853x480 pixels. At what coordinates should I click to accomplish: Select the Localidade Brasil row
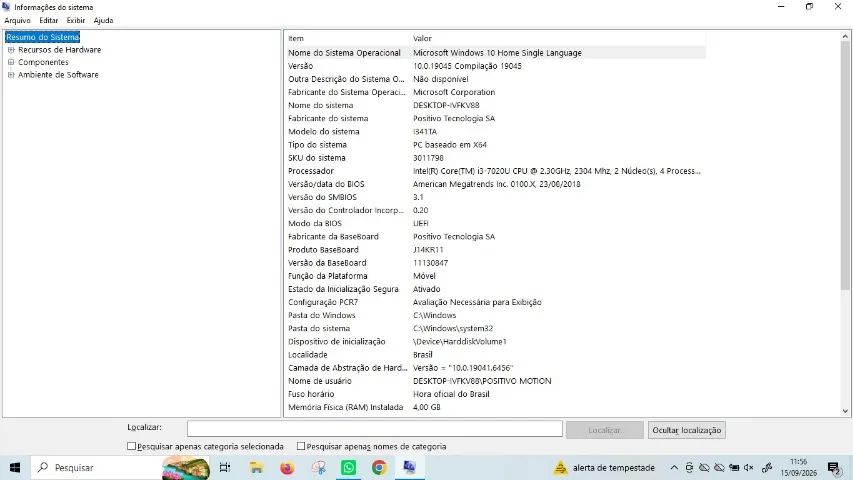tap(495, 355)
